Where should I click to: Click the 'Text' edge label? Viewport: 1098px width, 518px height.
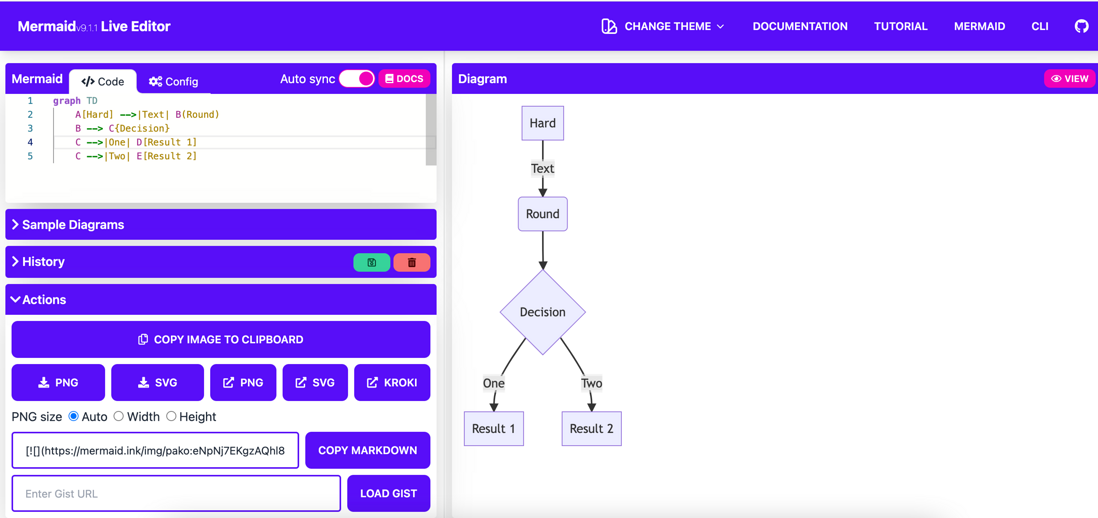click(x=543, y=169)
